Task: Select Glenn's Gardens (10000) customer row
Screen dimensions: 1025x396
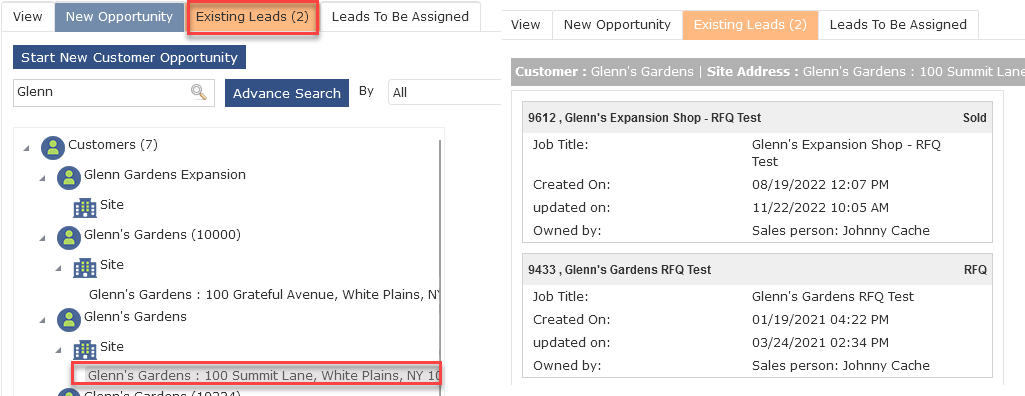Action: (x=163, y=235)
